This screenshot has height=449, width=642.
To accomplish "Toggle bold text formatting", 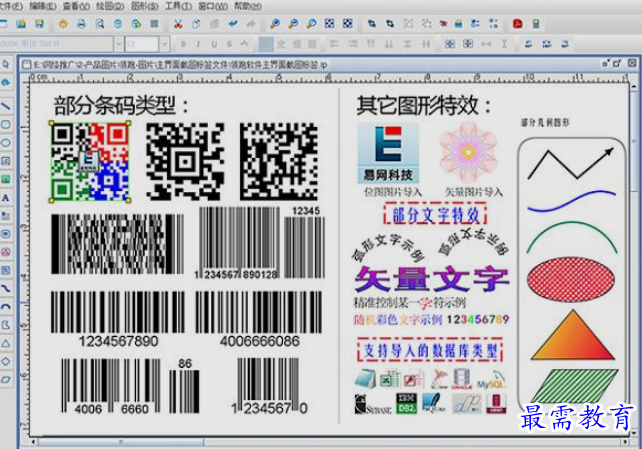I will tap(183, 44).
